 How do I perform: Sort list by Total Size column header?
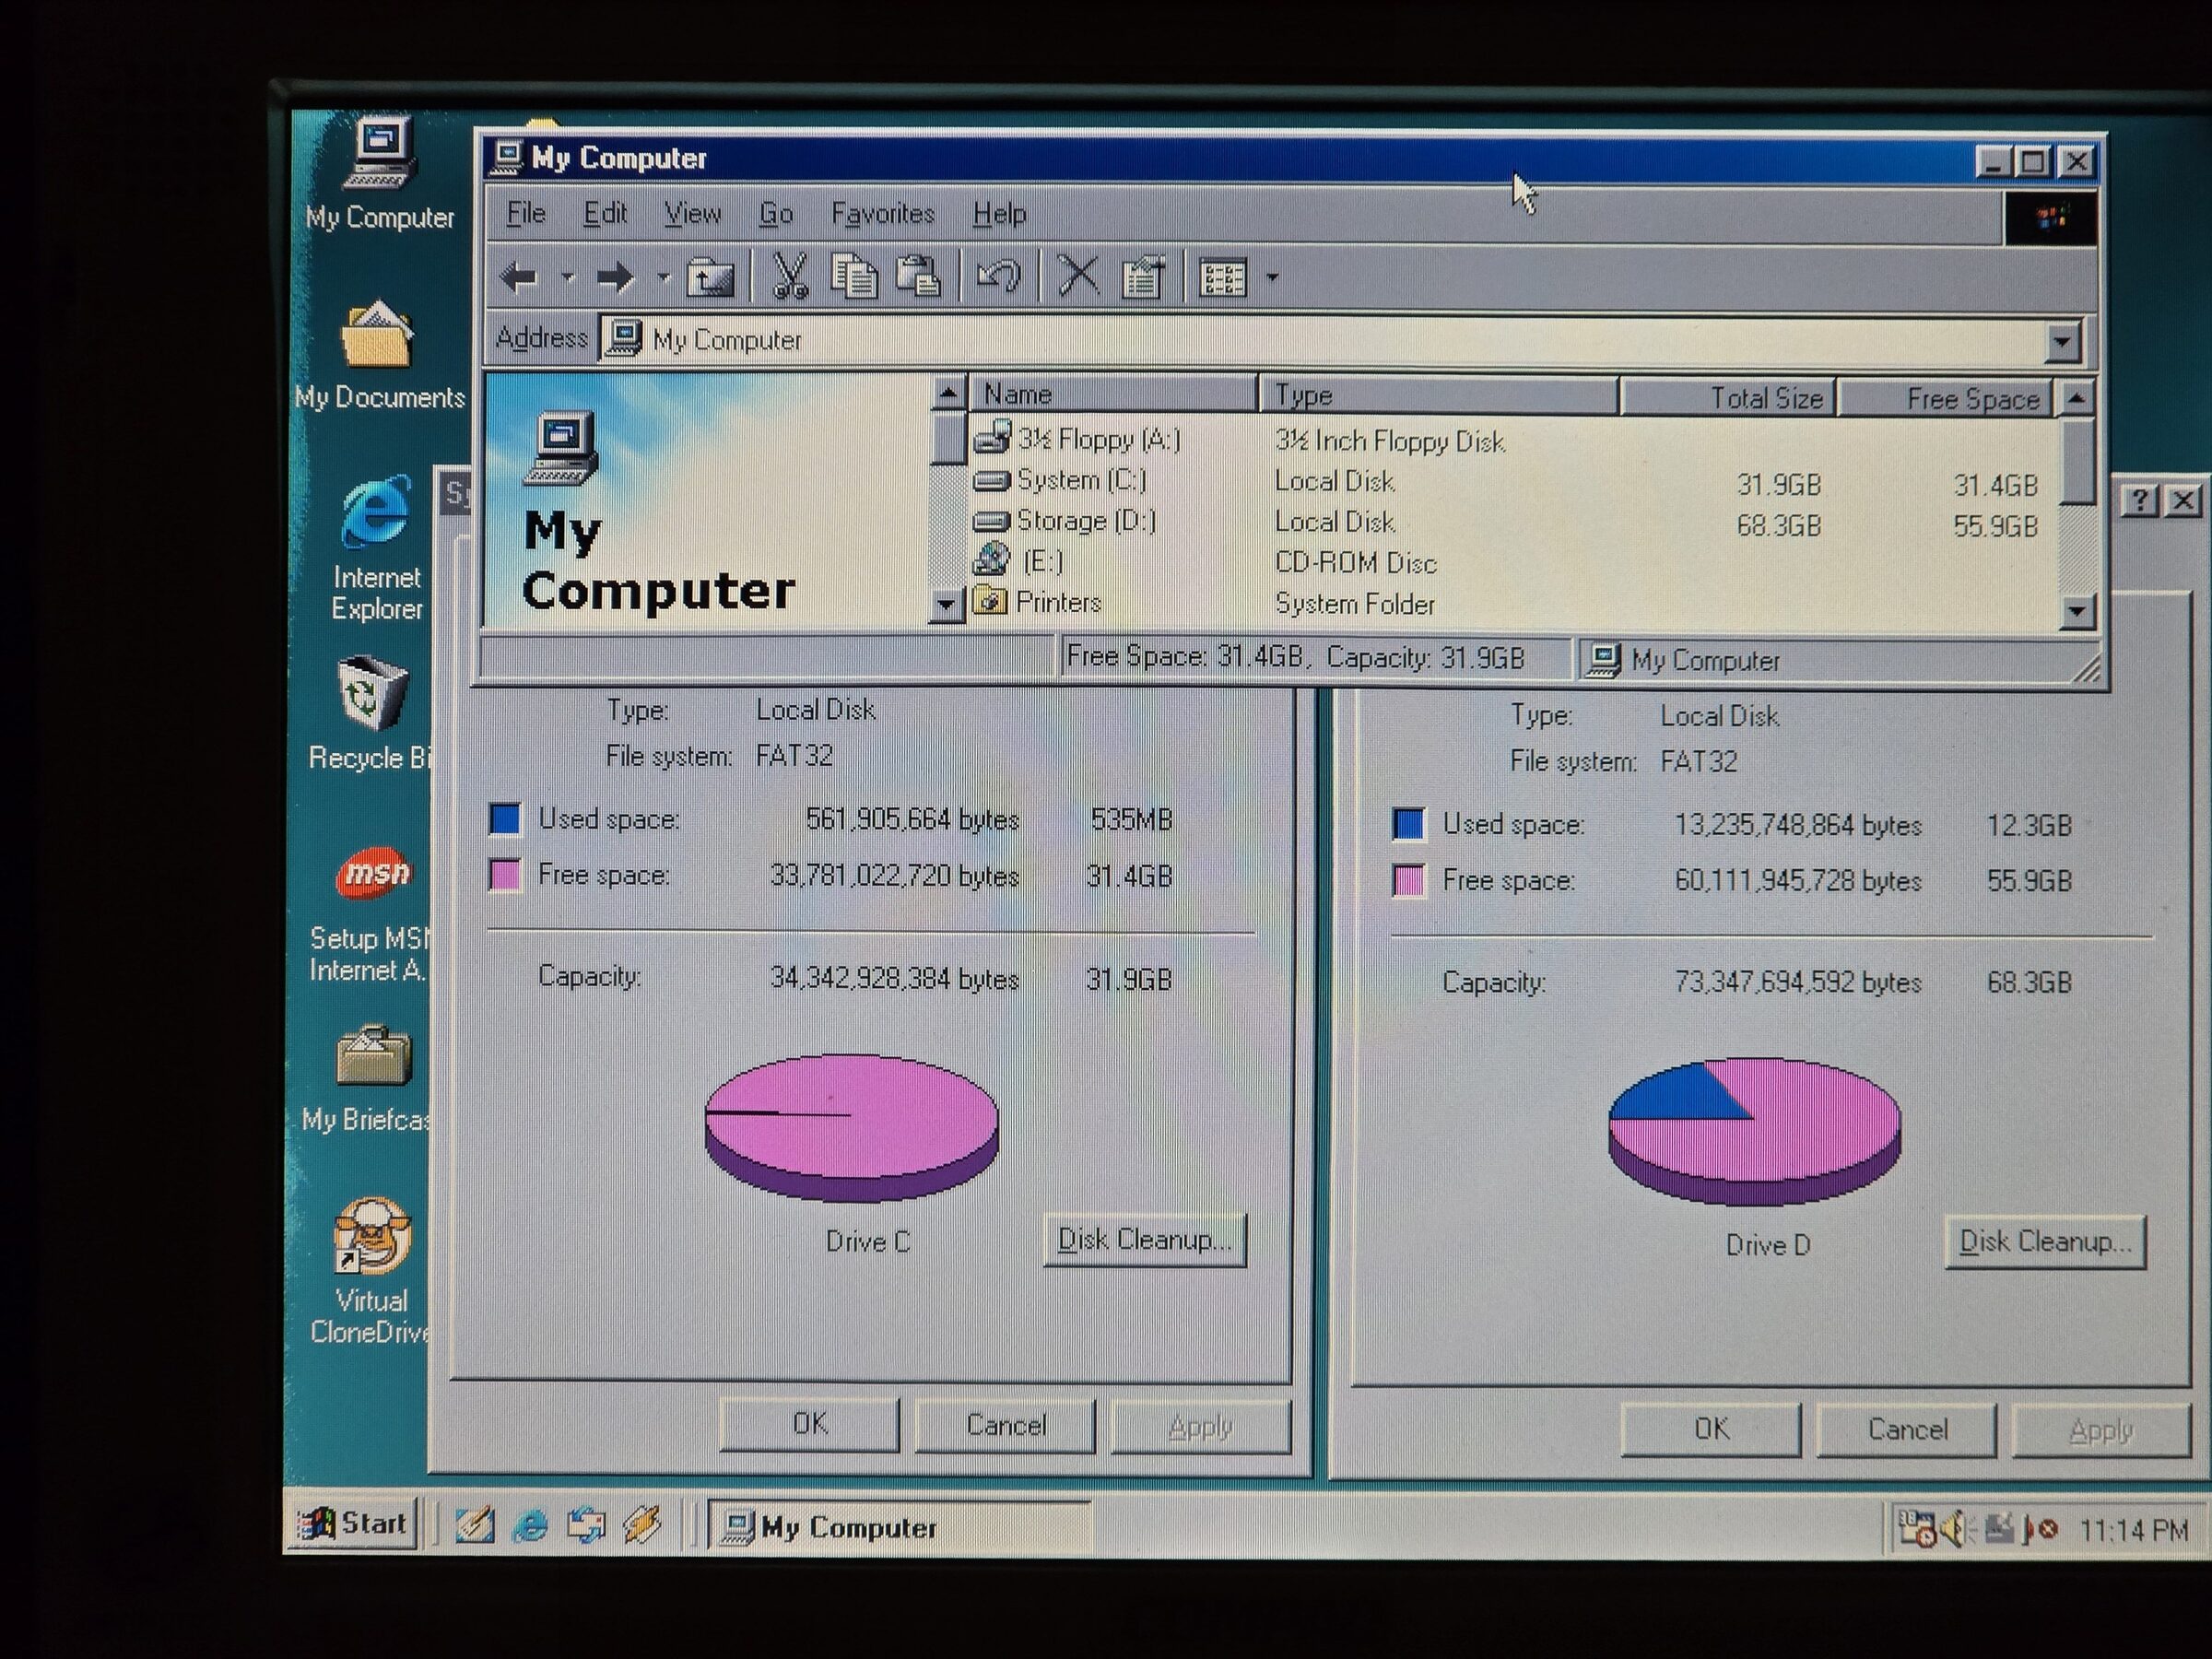coord(1727,398)
